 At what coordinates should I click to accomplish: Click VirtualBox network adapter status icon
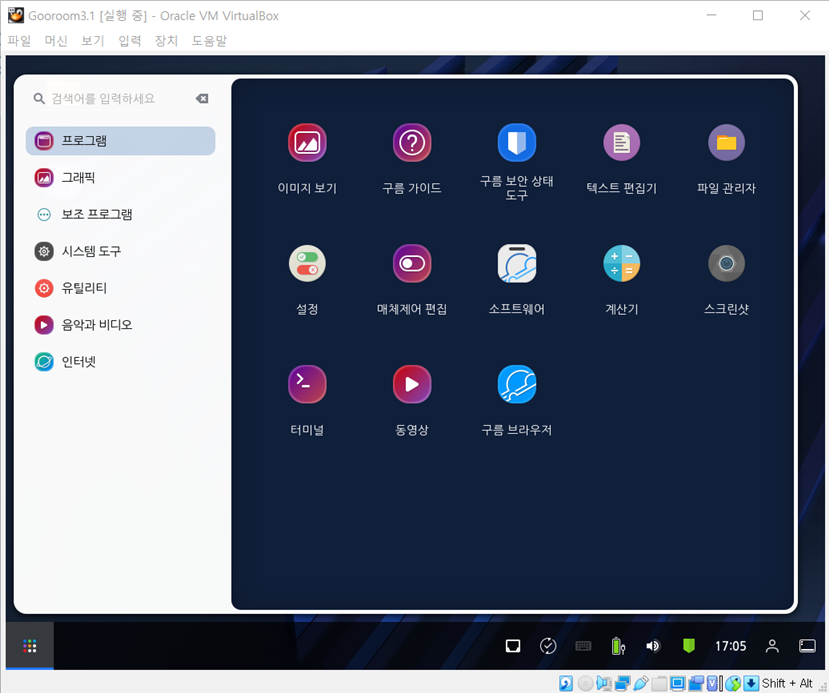tap(624, 685)
